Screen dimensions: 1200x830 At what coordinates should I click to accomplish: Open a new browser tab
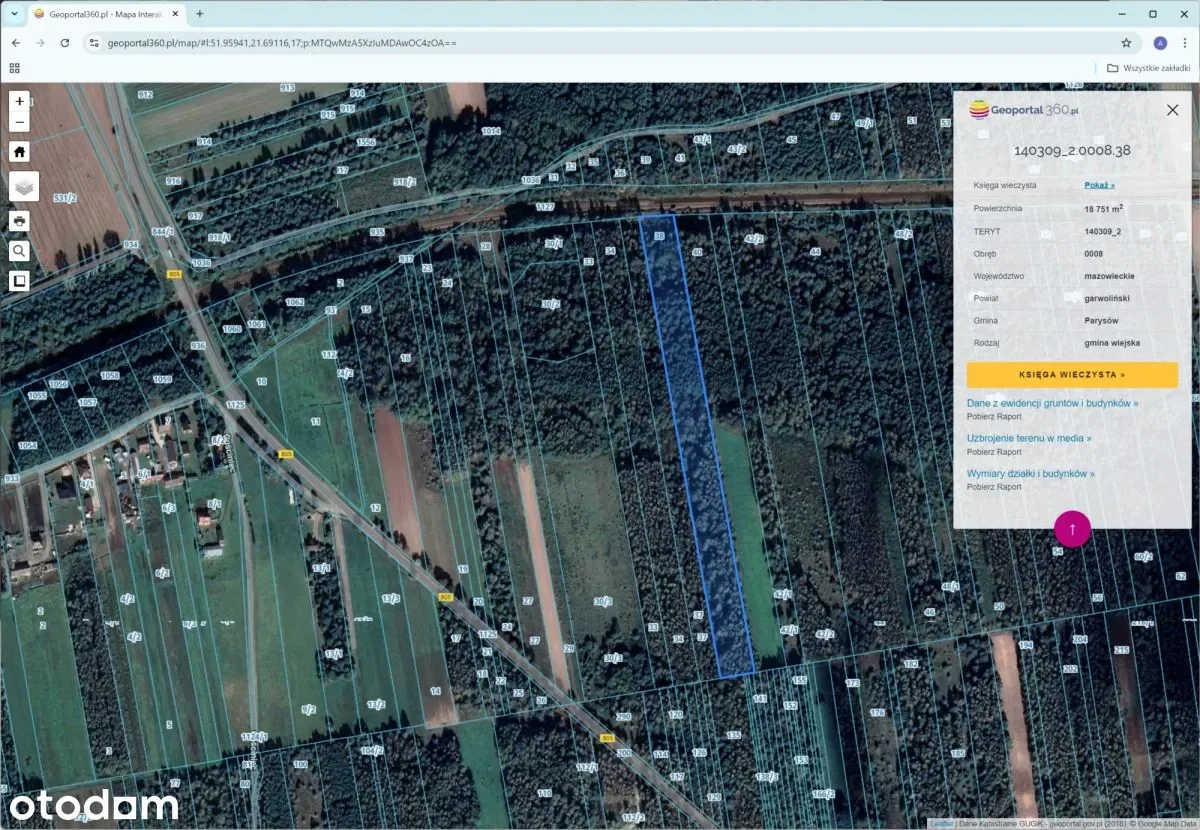coord(199,14)
